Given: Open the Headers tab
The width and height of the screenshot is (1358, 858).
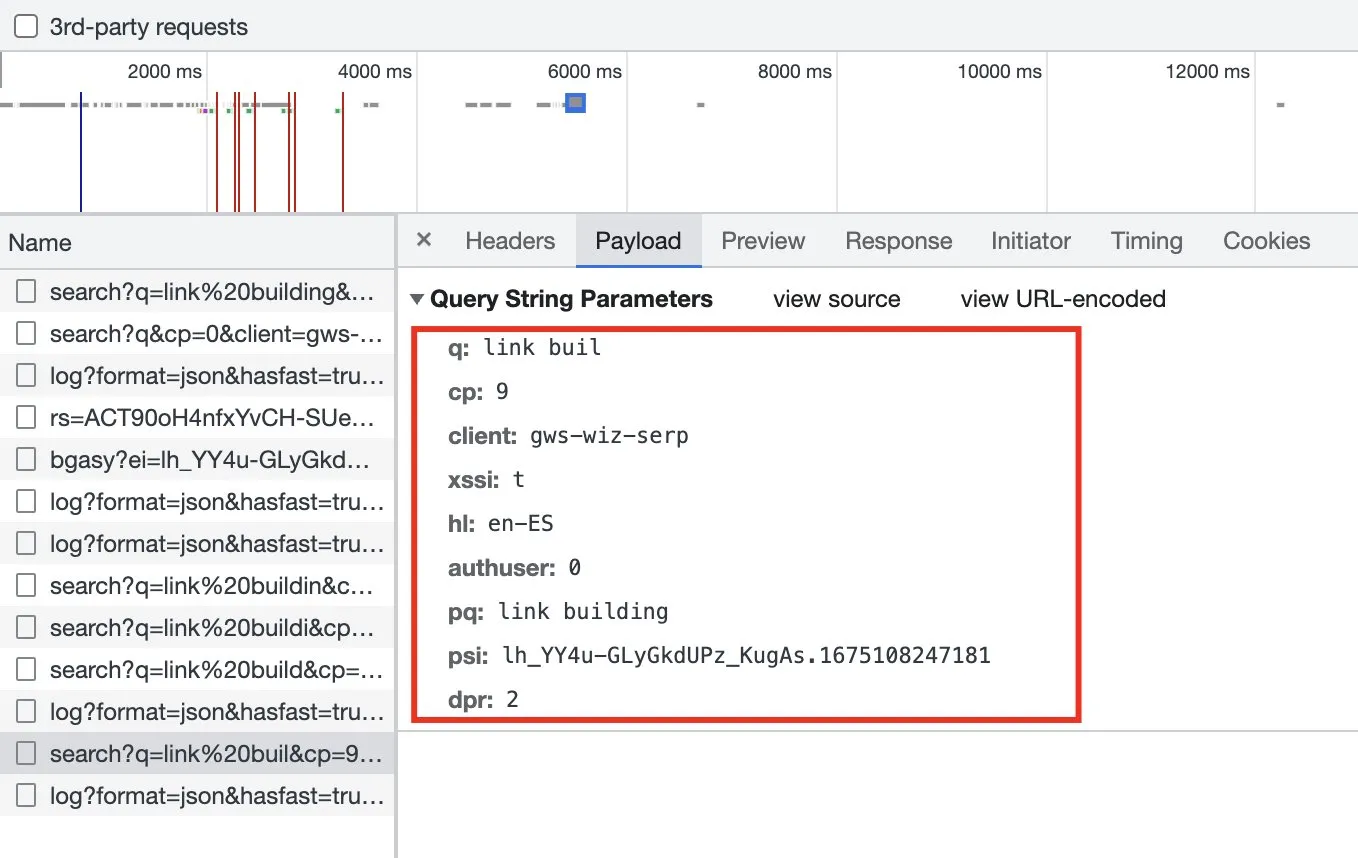Looking at the screenshot, I should (x=510, y=241).
